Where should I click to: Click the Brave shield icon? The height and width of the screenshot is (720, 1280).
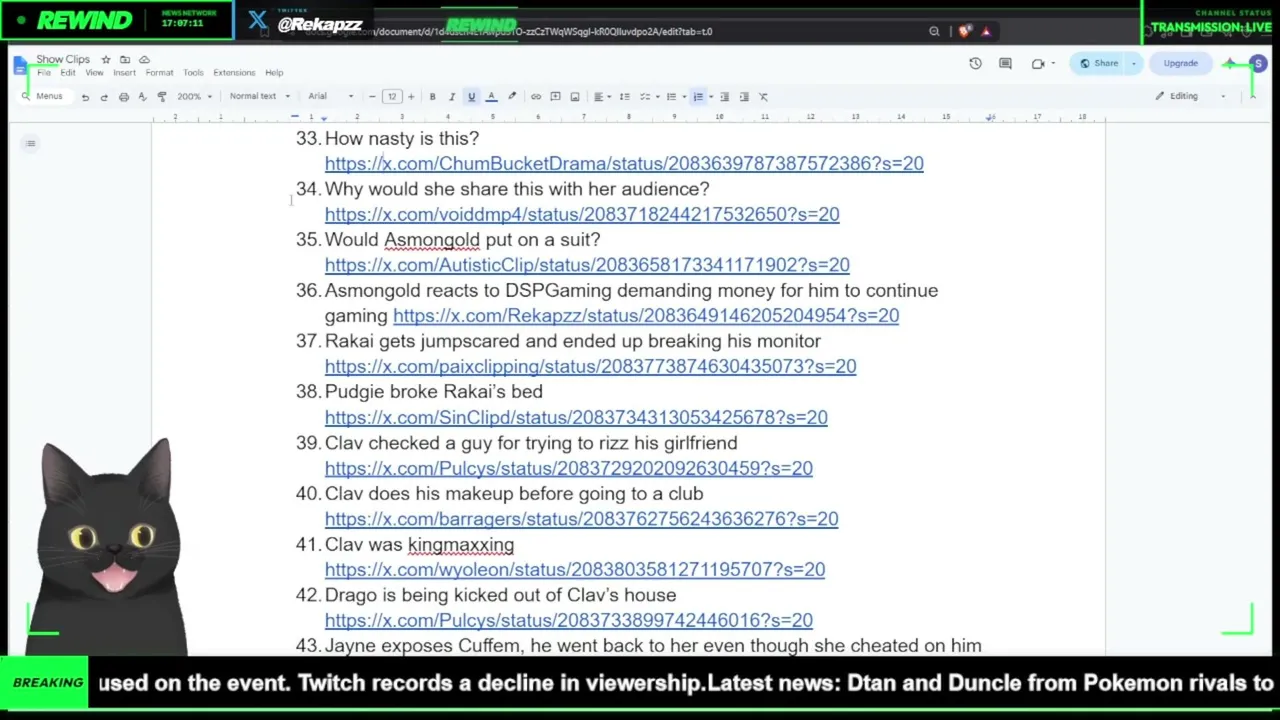pos(964,31)
